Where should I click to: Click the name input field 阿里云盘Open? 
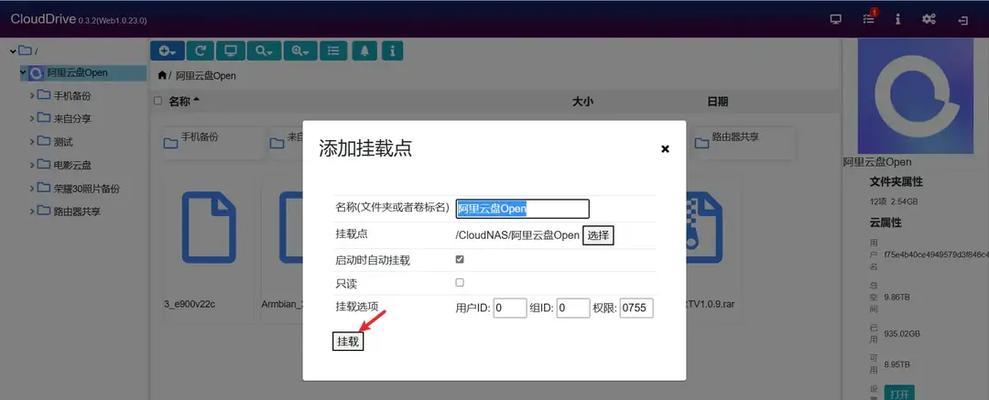click(522, 209)
